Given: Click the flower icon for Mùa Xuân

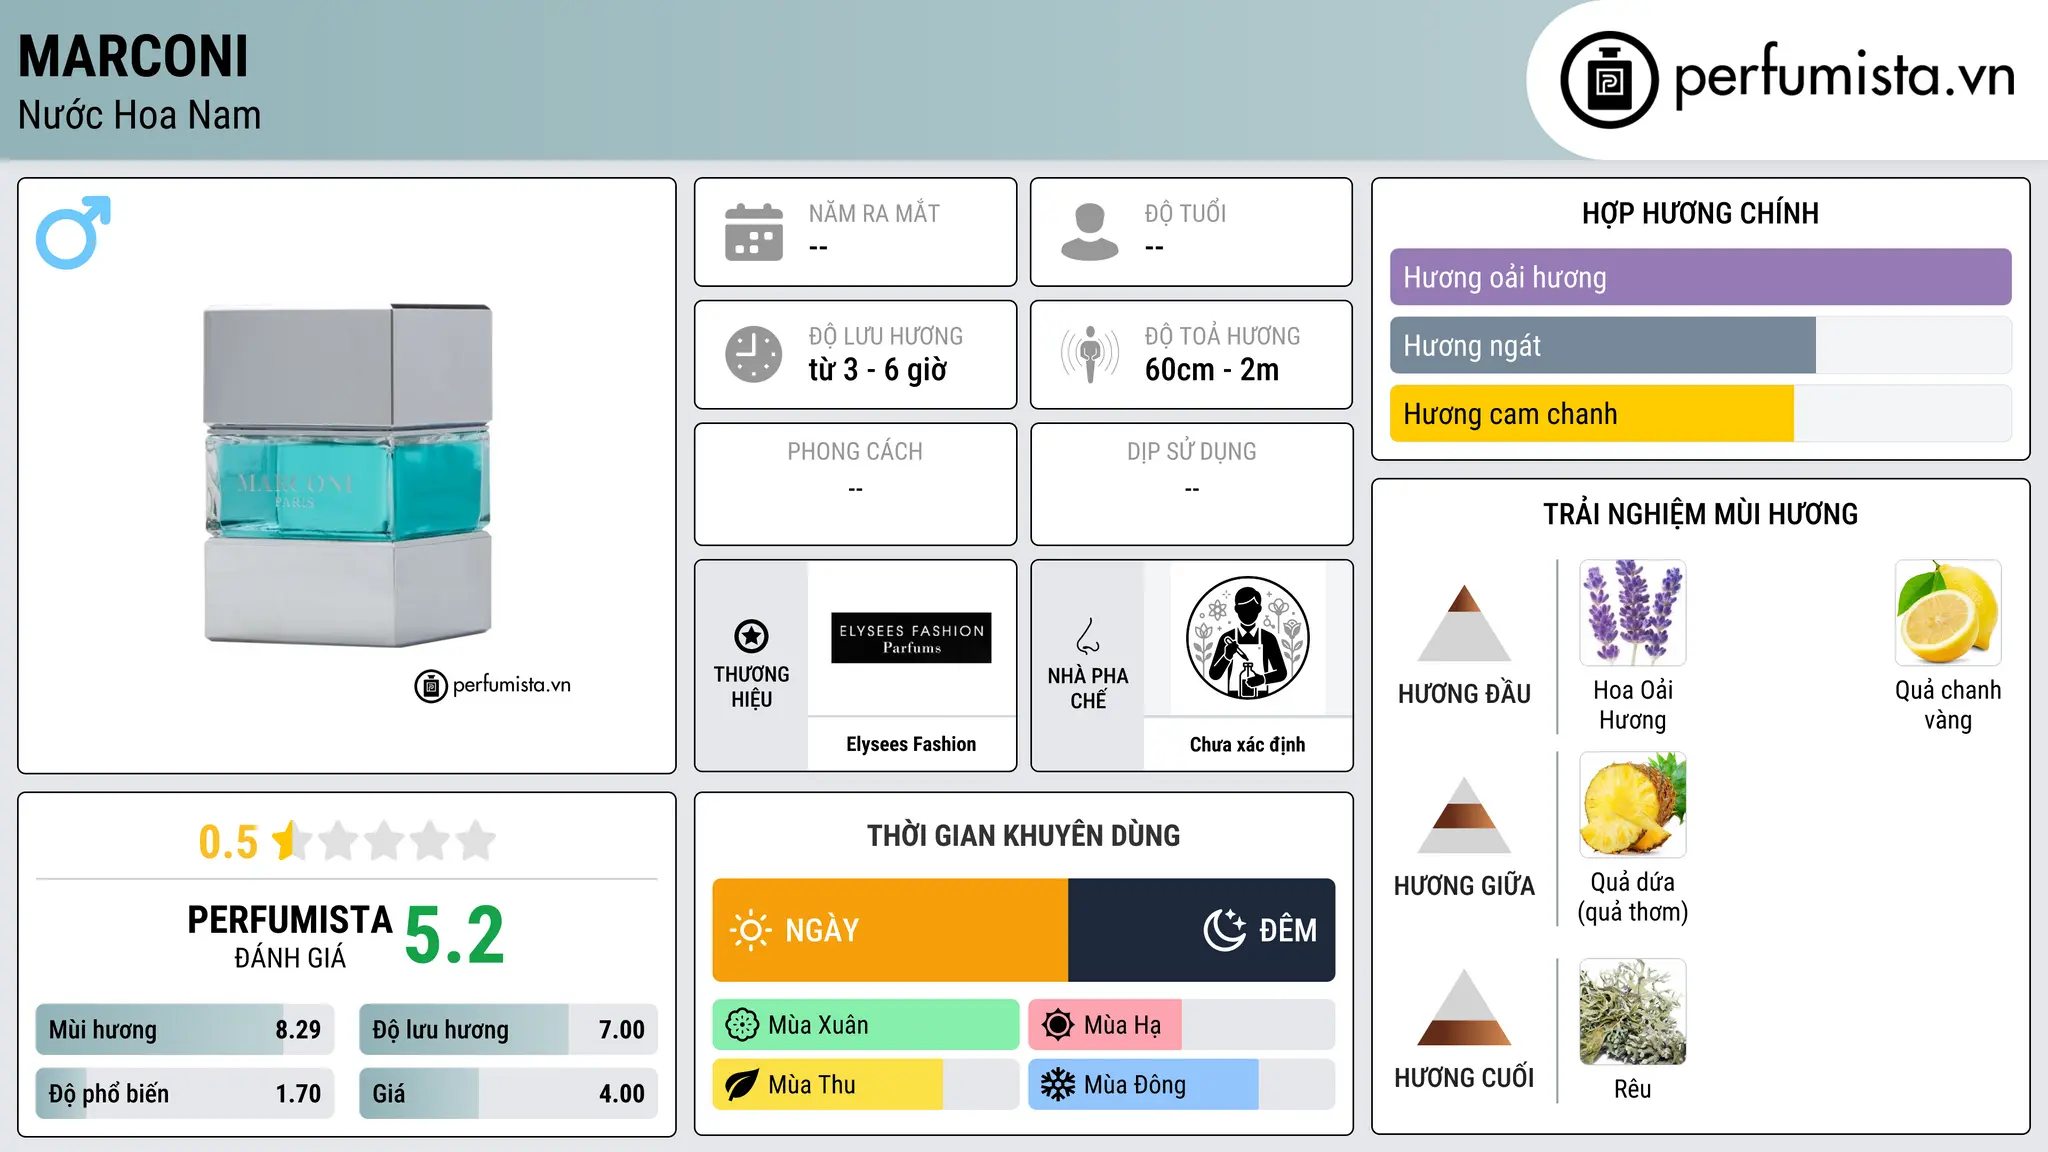Looking at the screenshot, I should [x=742, y=1025].
